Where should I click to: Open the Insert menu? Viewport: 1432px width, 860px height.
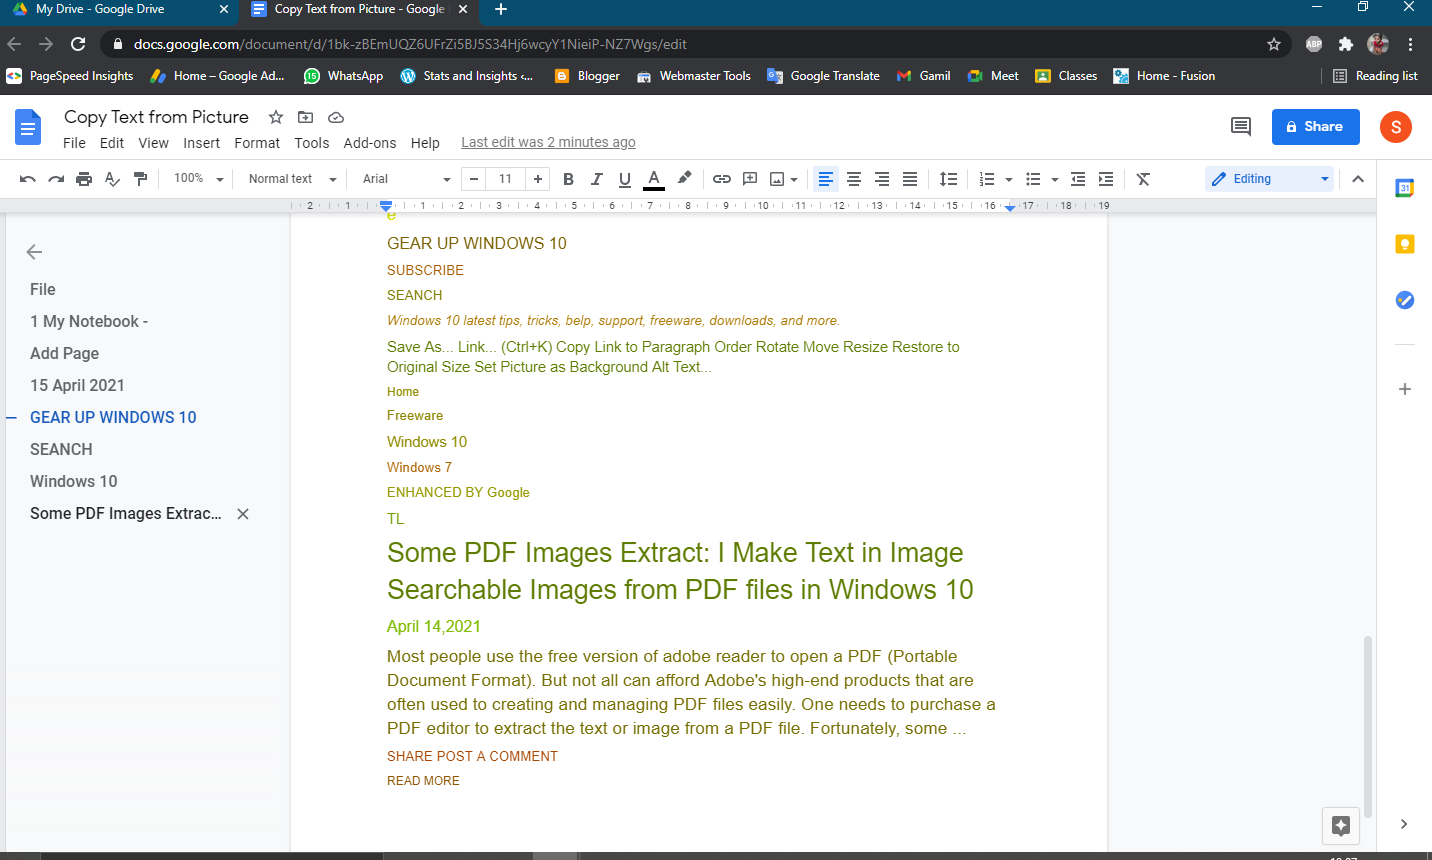[201, 143]
